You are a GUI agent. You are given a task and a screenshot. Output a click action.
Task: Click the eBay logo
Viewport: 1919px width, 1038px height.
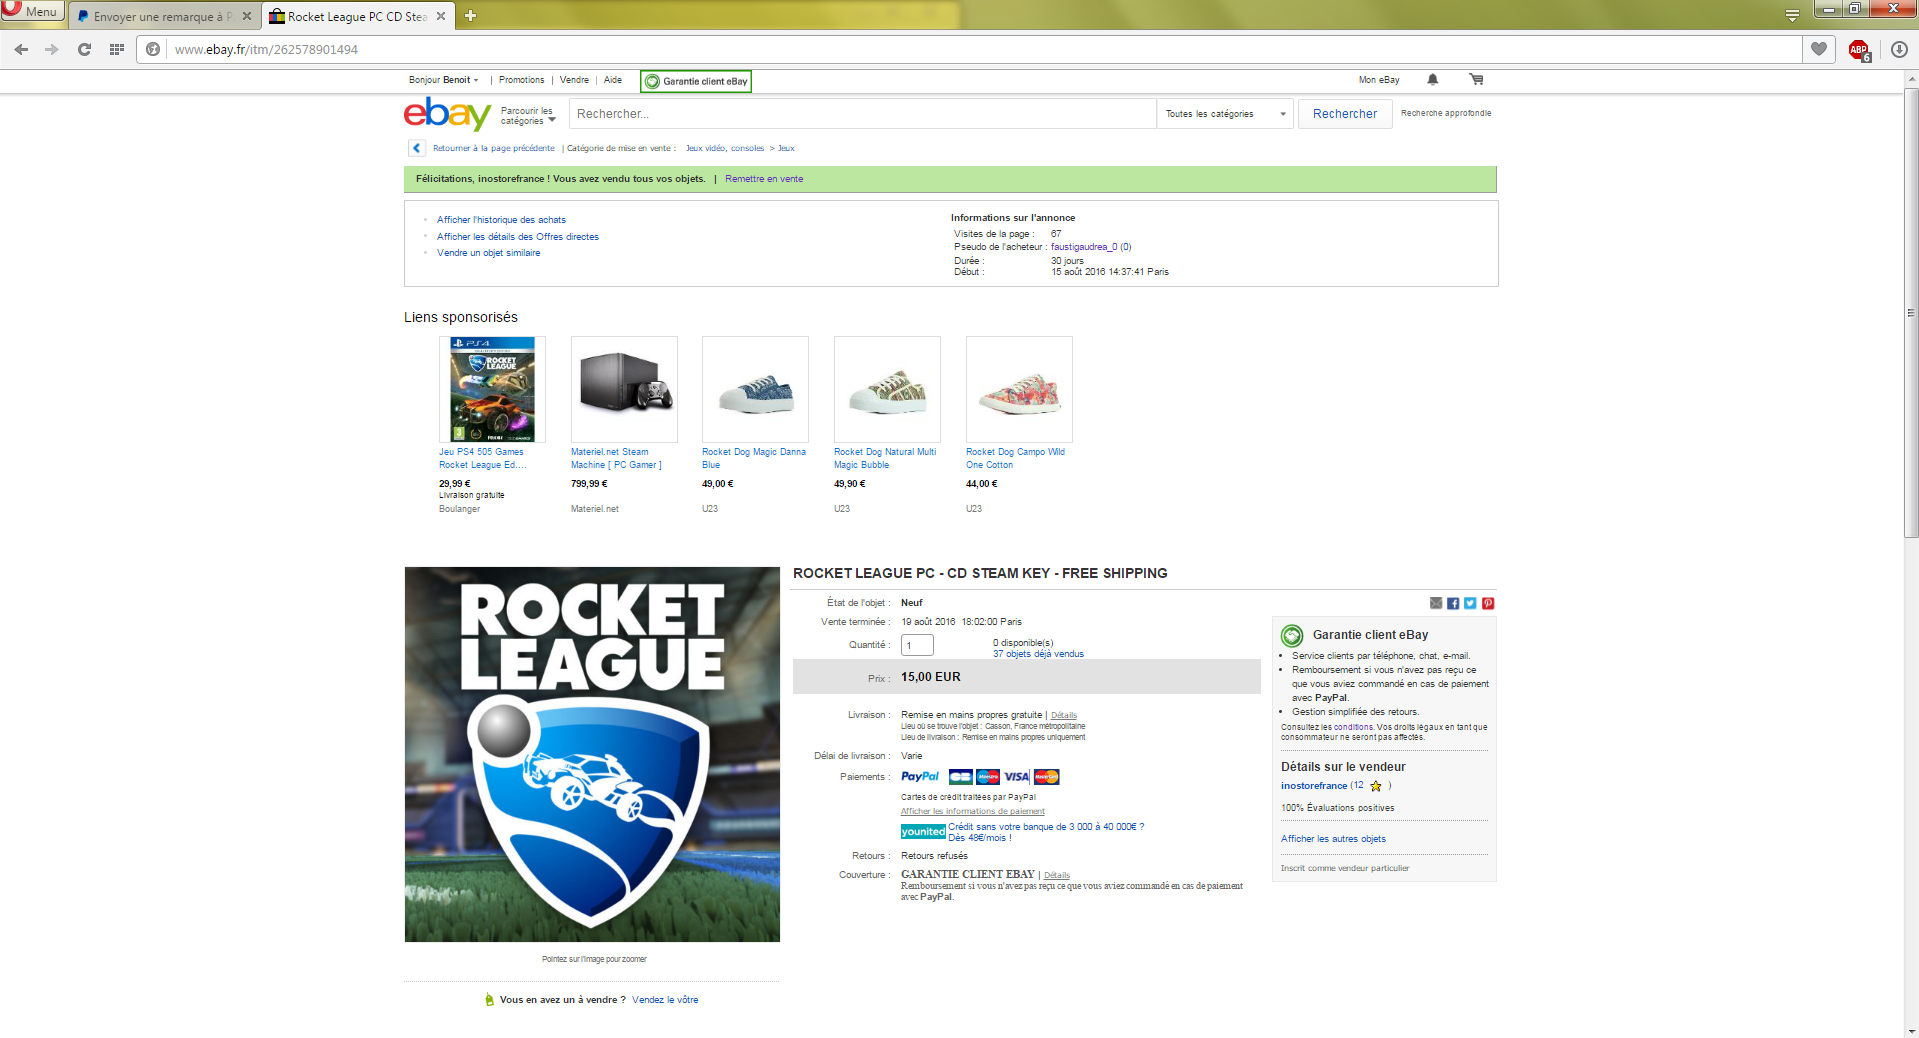(x=447, y=113)
